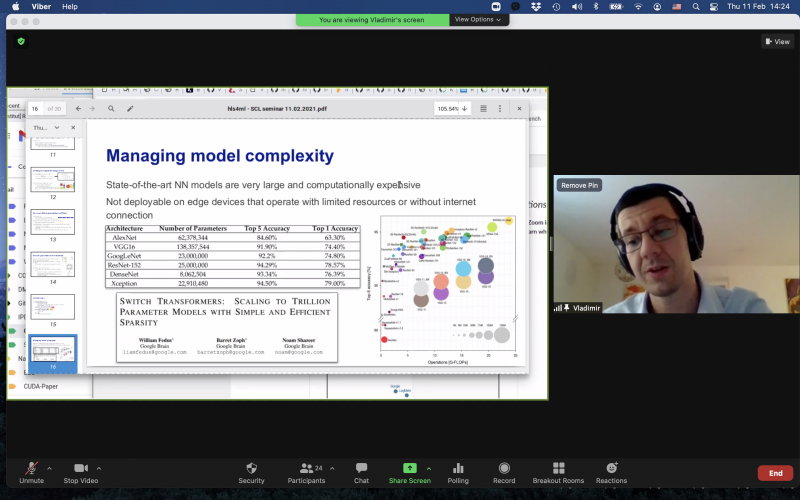Click the View layout button
This screenshot has width=800, height=500.
pyautogui.click(x=778, y=41)
